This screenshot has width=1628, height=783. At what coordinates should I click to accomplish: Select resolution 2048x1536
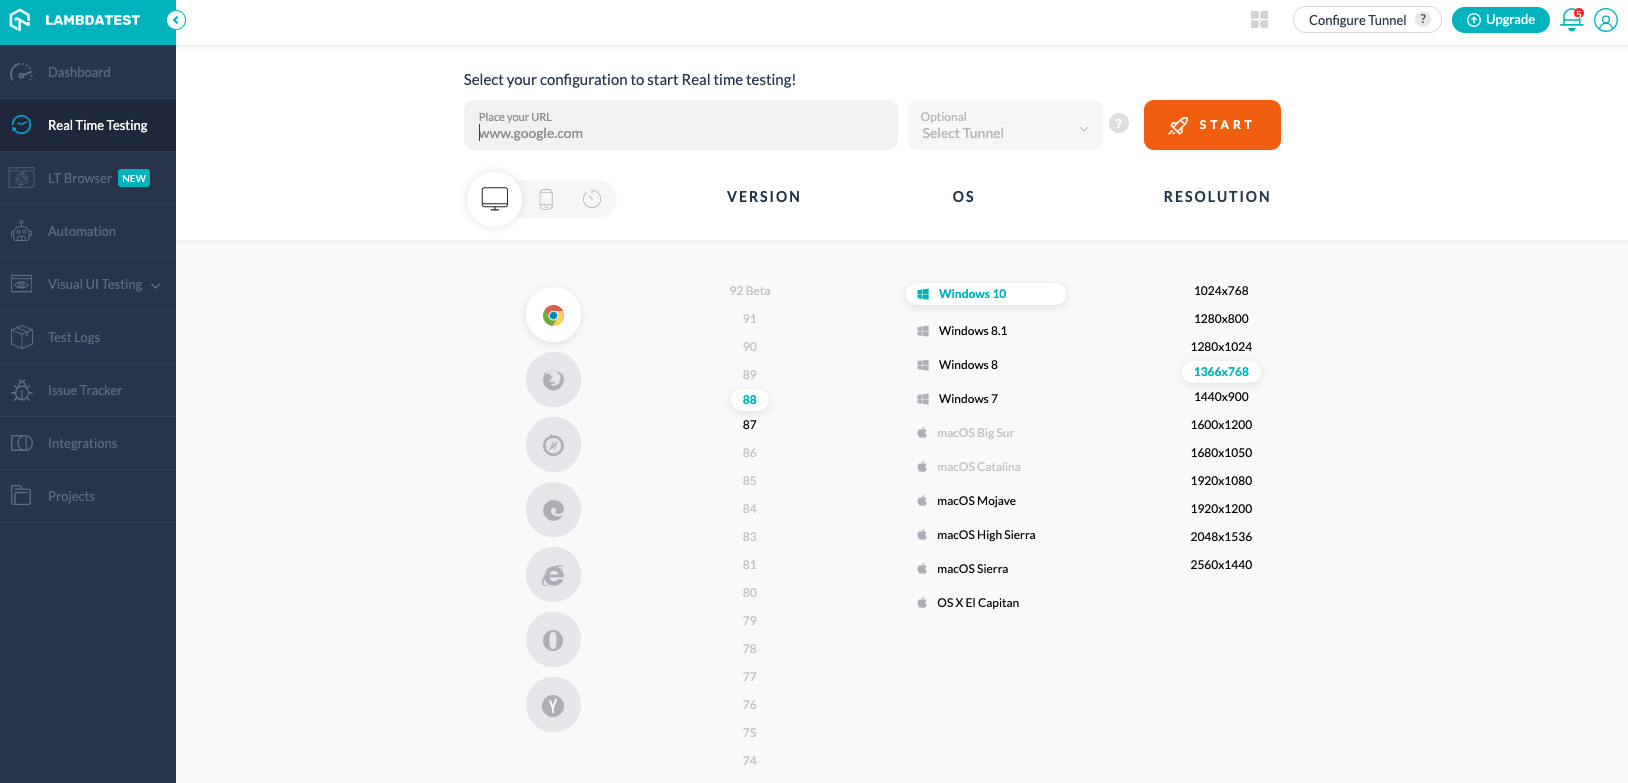pos(1221,537)
